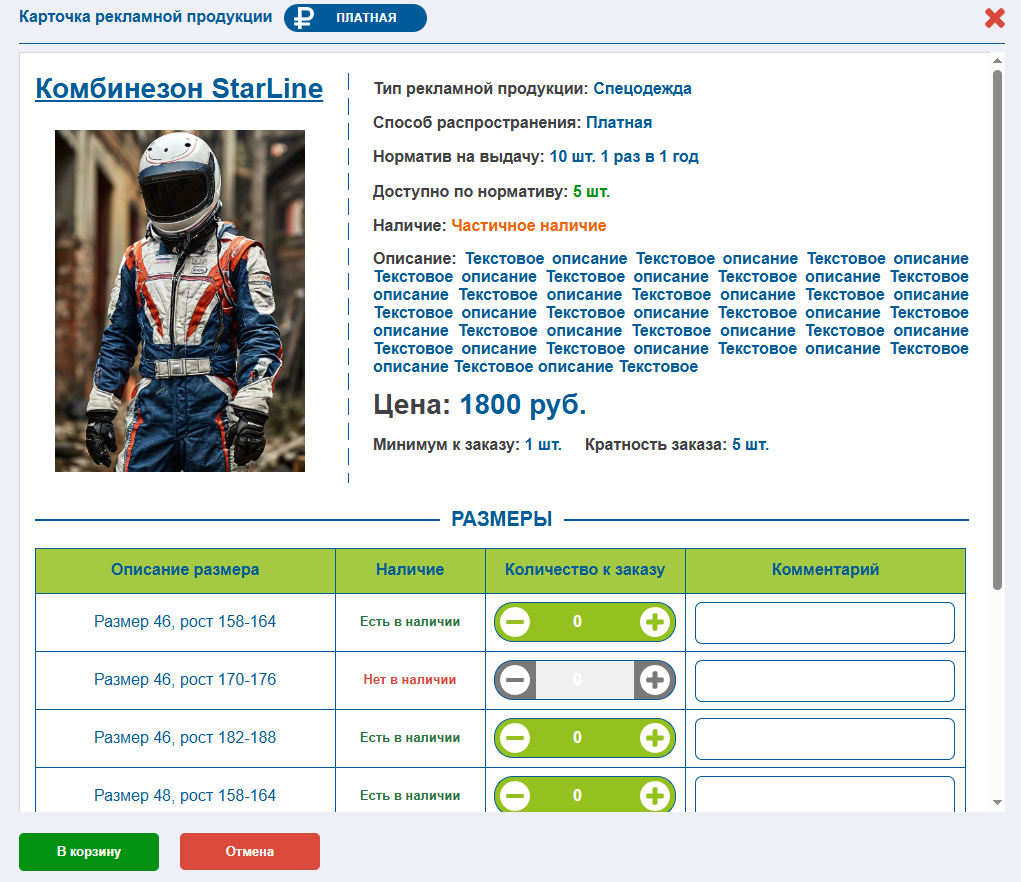Focus comment field for Размер 46, рост 170-176
The height and width of the screenshot is (882, 1021).
tap(824, 681)
